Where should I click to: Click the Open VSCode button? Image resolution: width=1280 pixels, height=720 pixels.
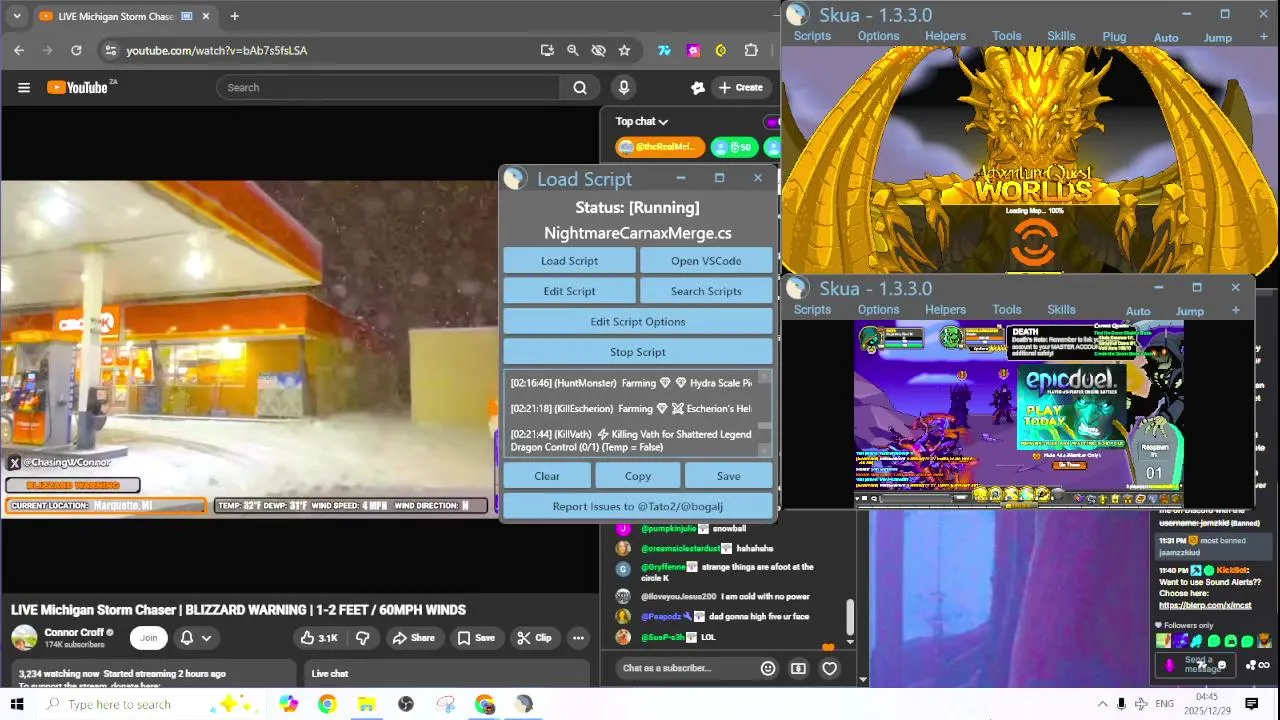click(706, 261)
